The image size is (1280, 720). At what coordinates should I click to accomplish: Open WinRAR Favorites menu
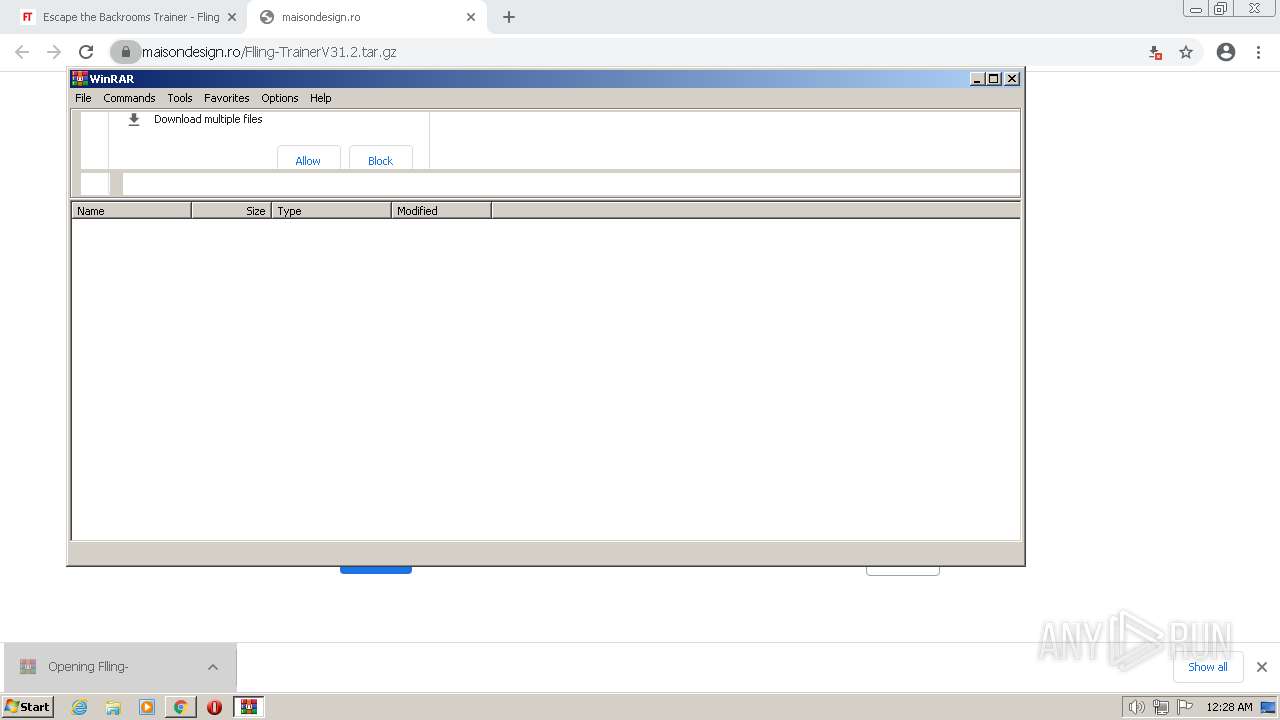pos(227,98)
